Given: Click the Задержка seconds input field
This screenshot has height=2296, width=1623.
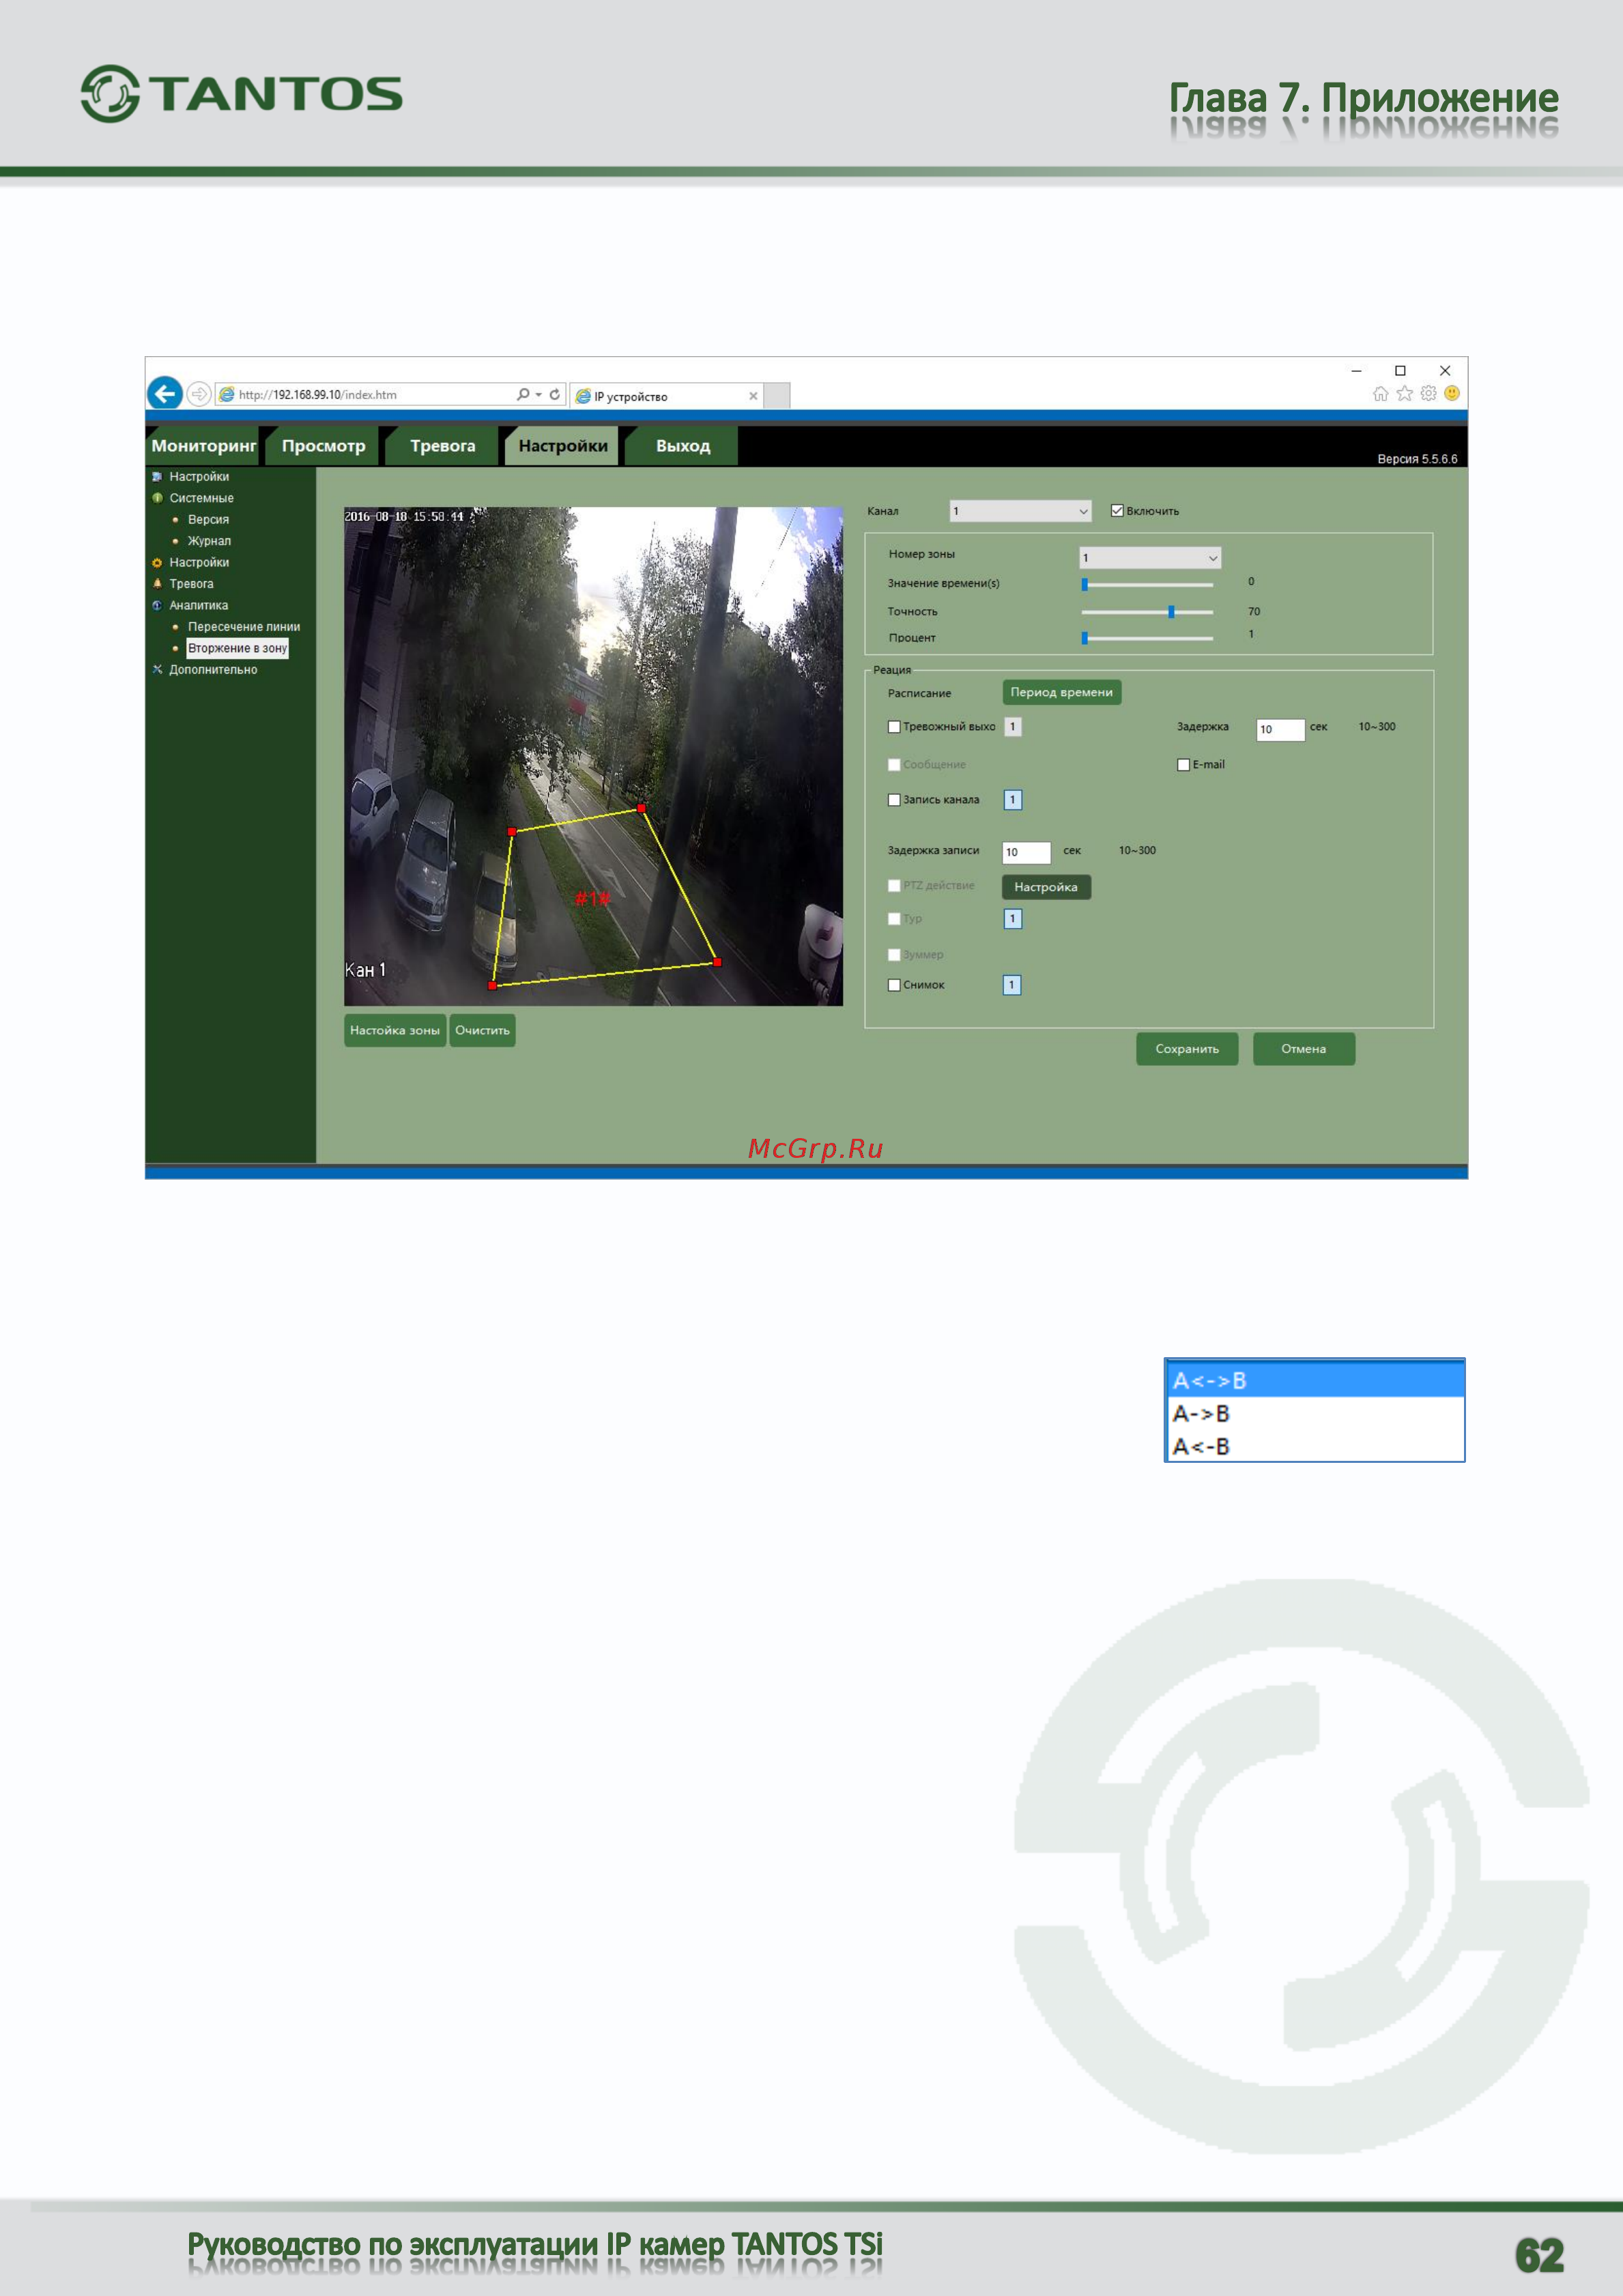Looking at the screenshot, I should (x=1280, y=729).
